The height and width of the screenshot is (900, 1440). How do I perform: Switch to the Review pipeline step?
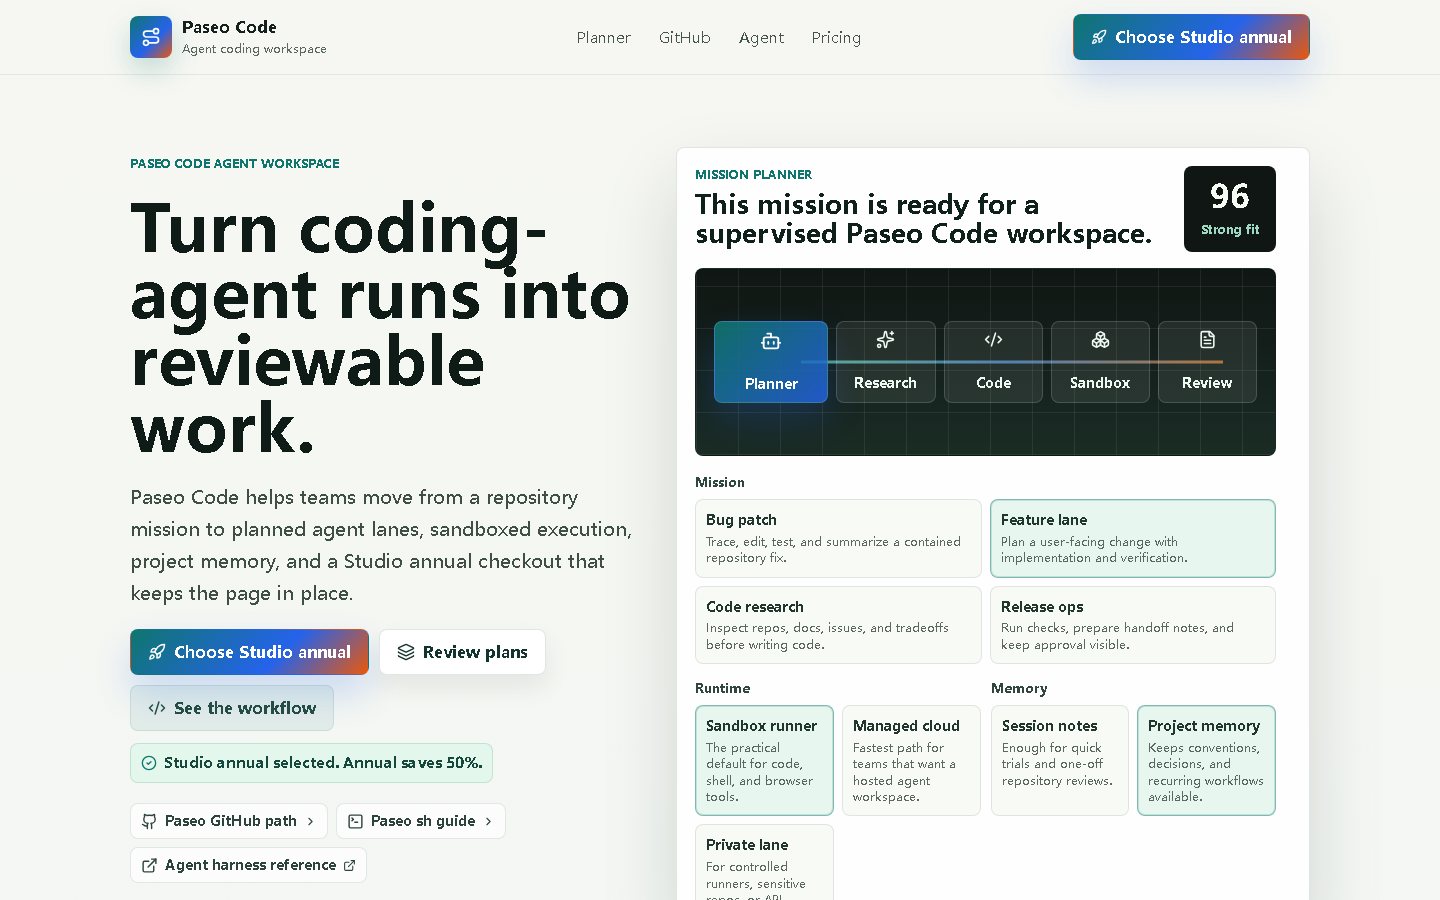[1207, 362]
